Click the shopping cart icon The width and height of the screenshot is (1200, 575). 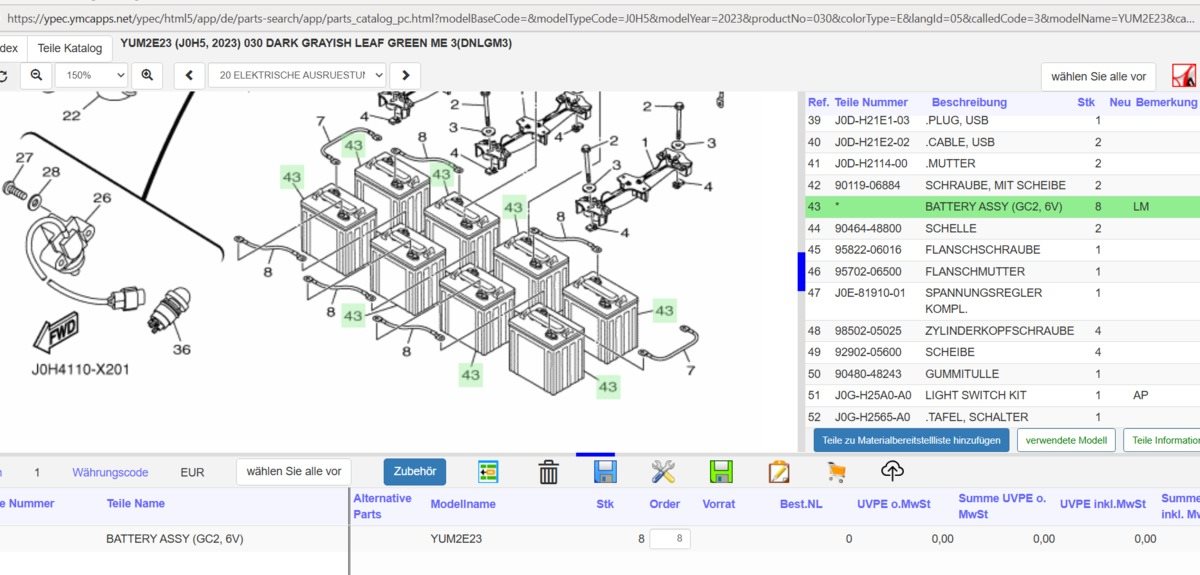tap(836, 472)
